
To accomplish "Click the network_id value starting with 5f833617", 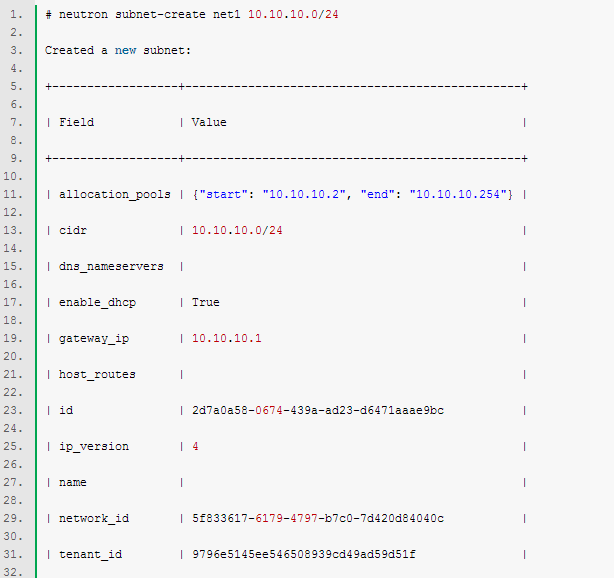I will tap(317, 518).
